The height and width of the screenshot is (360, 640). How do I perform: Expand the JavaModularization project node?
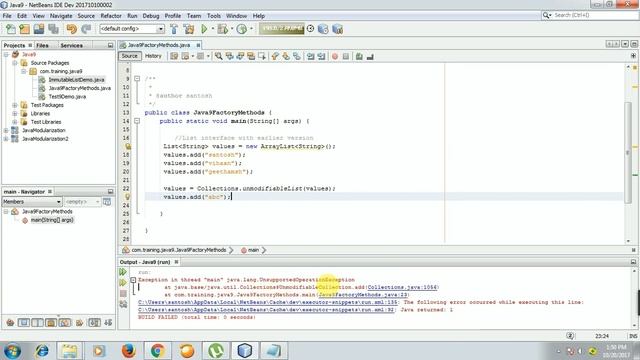click(x=6, y=130)
